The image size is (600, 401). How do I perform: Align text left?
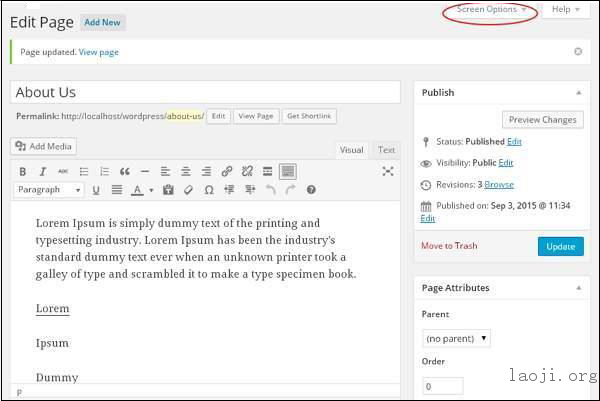[165, 171]
